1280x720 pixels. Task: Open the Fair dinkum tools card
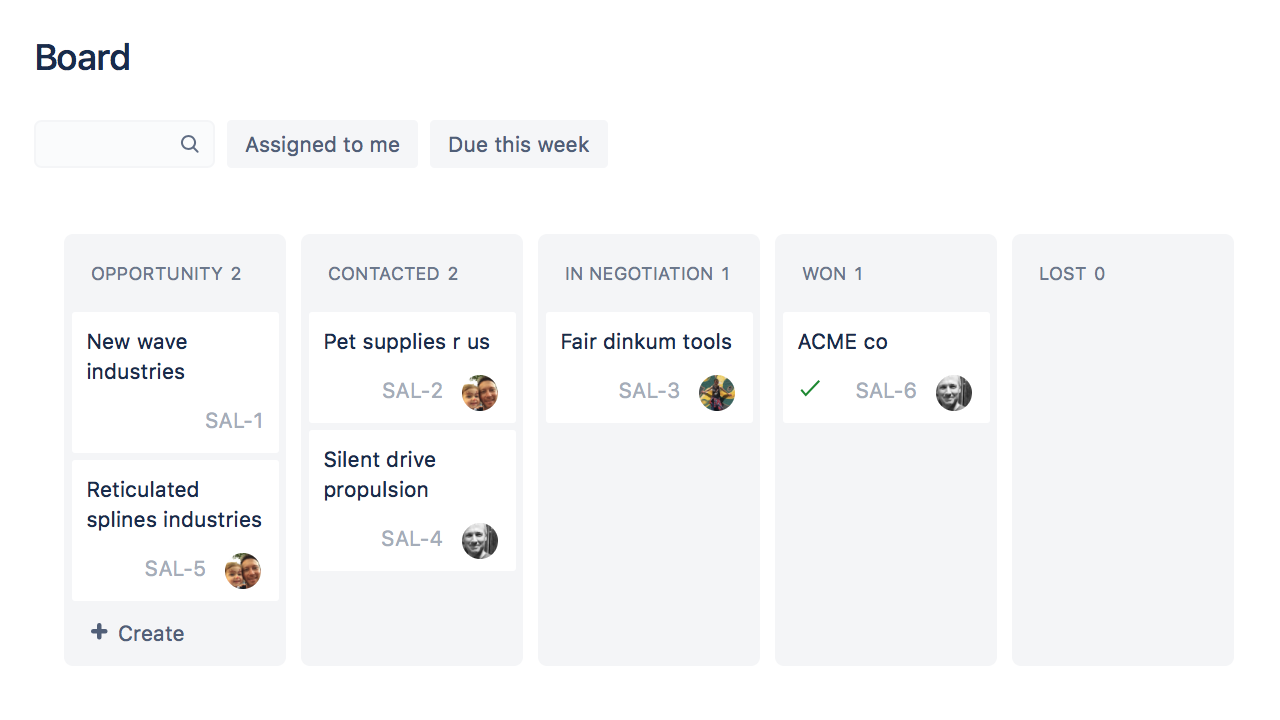pyautogui.click(x=646, y=342)
